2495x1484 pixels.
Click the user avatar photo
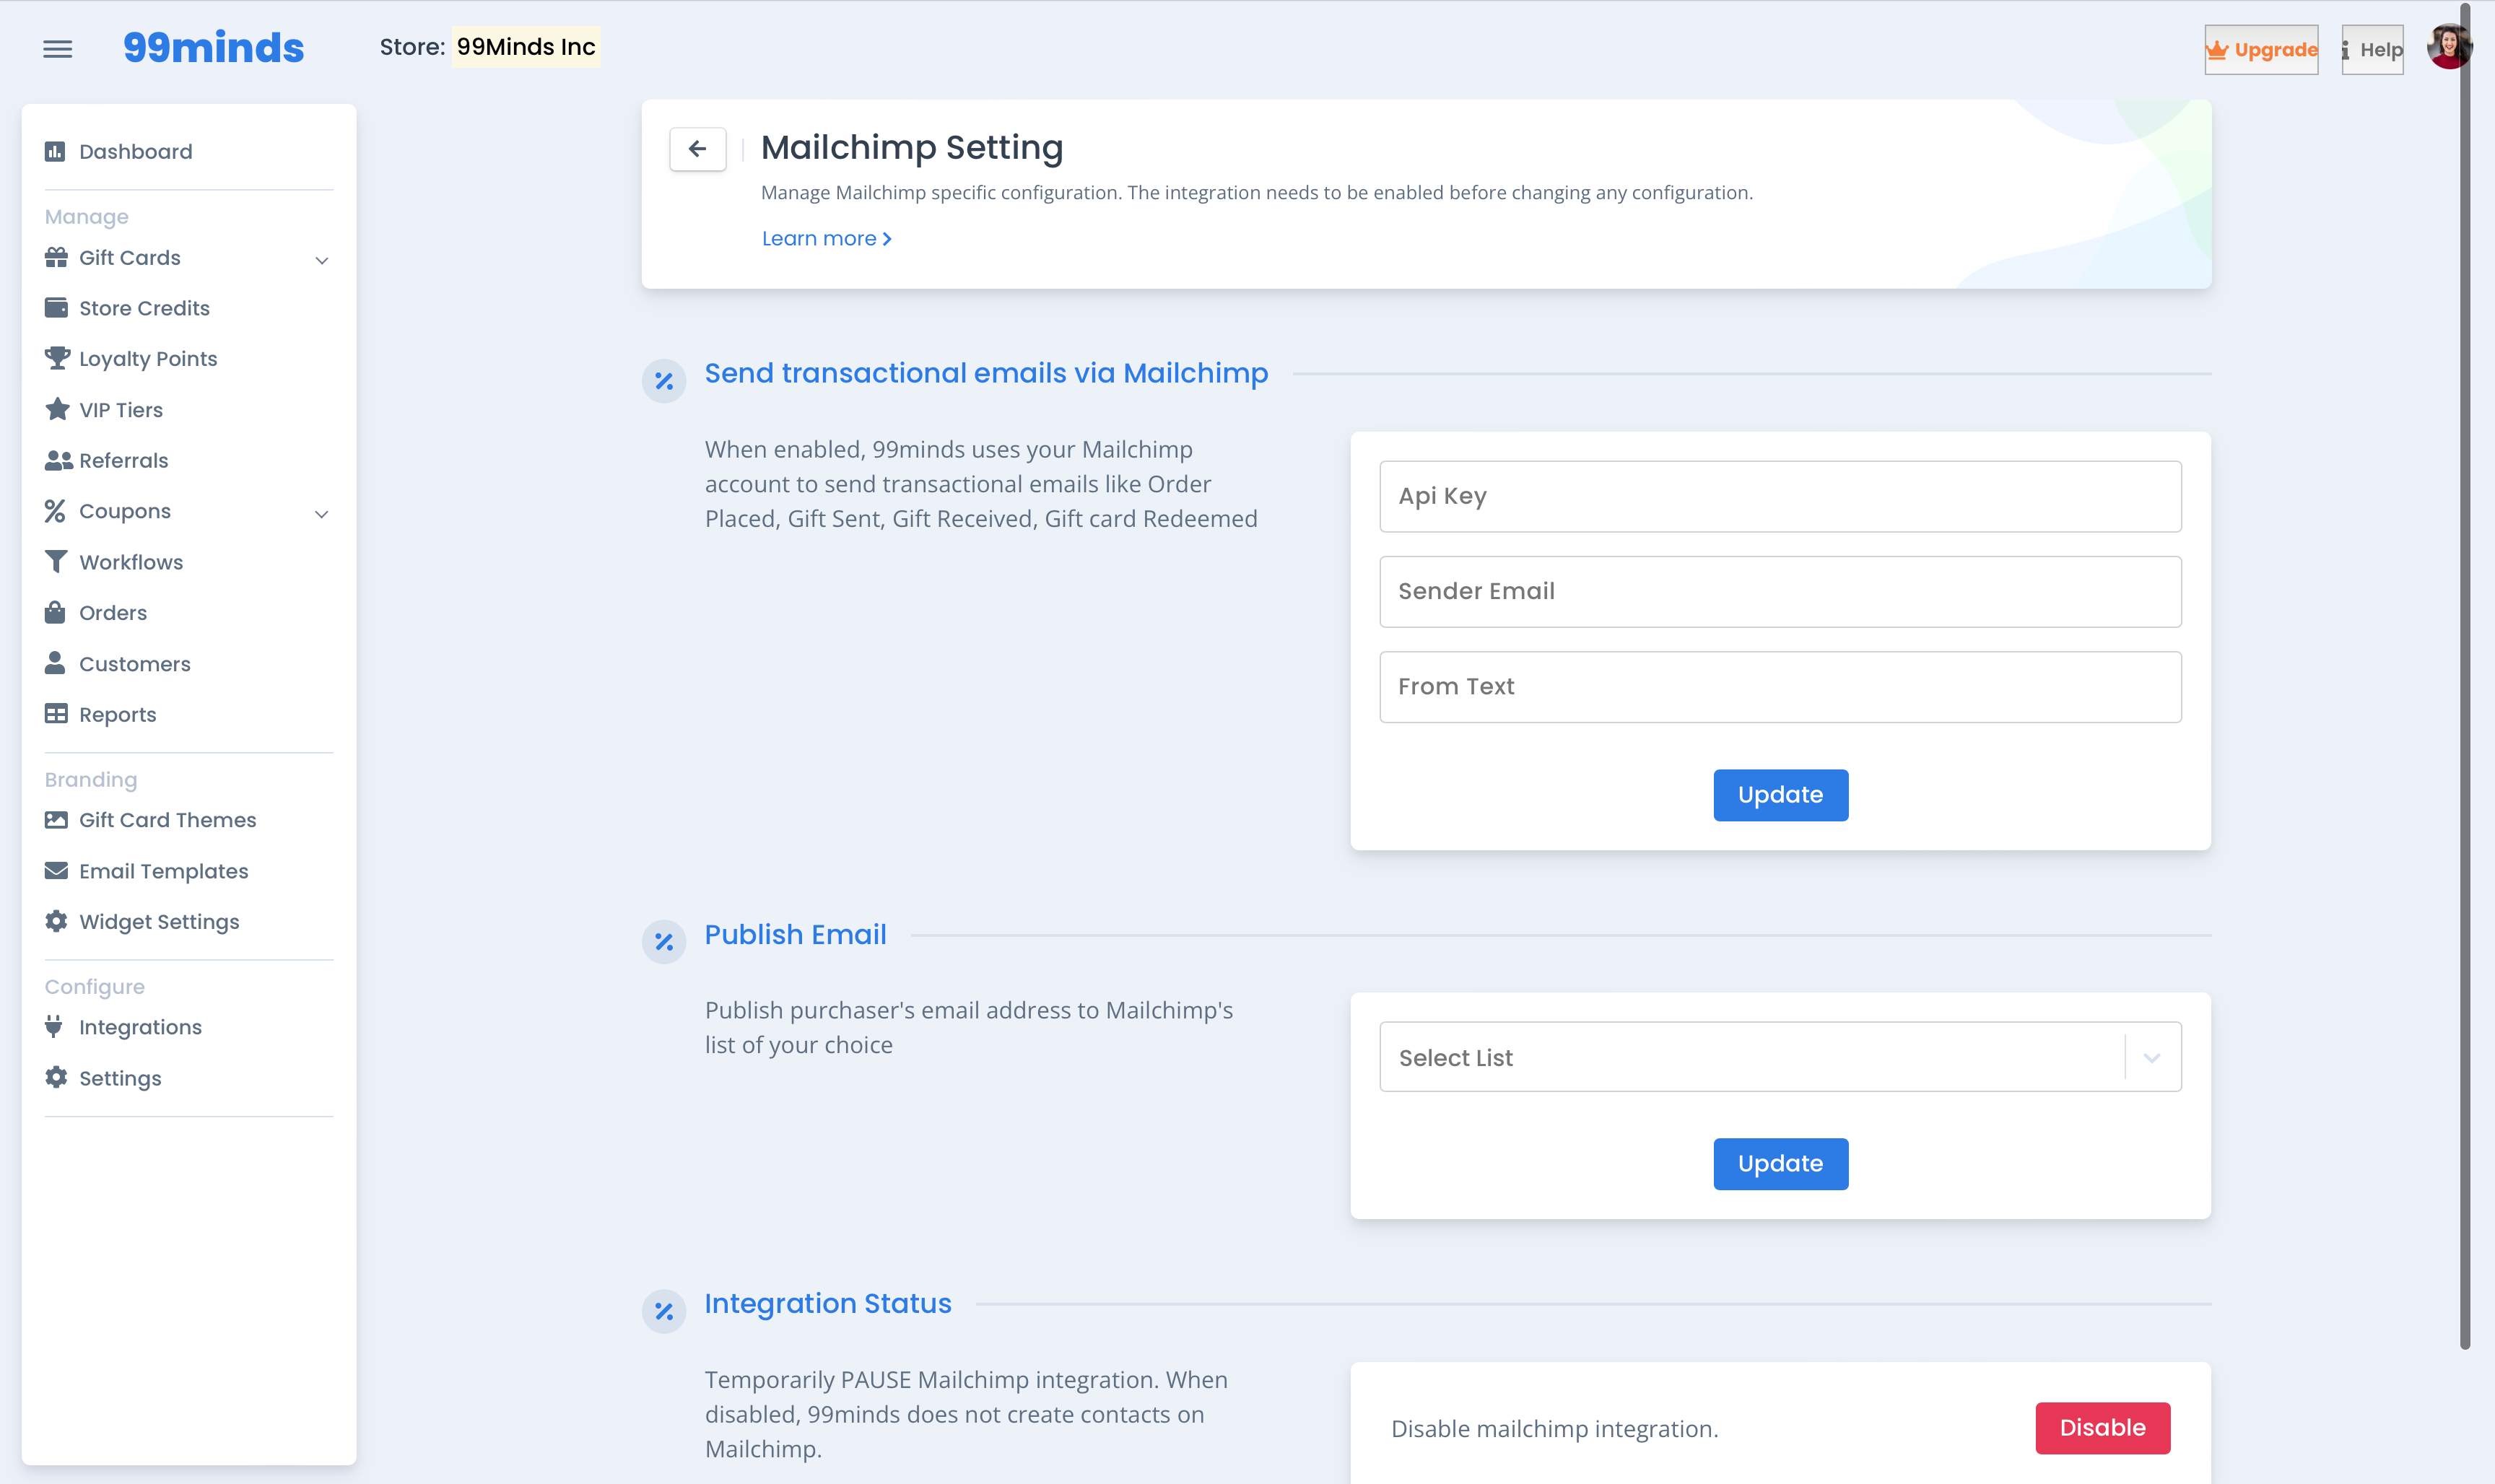(2449, 46)
